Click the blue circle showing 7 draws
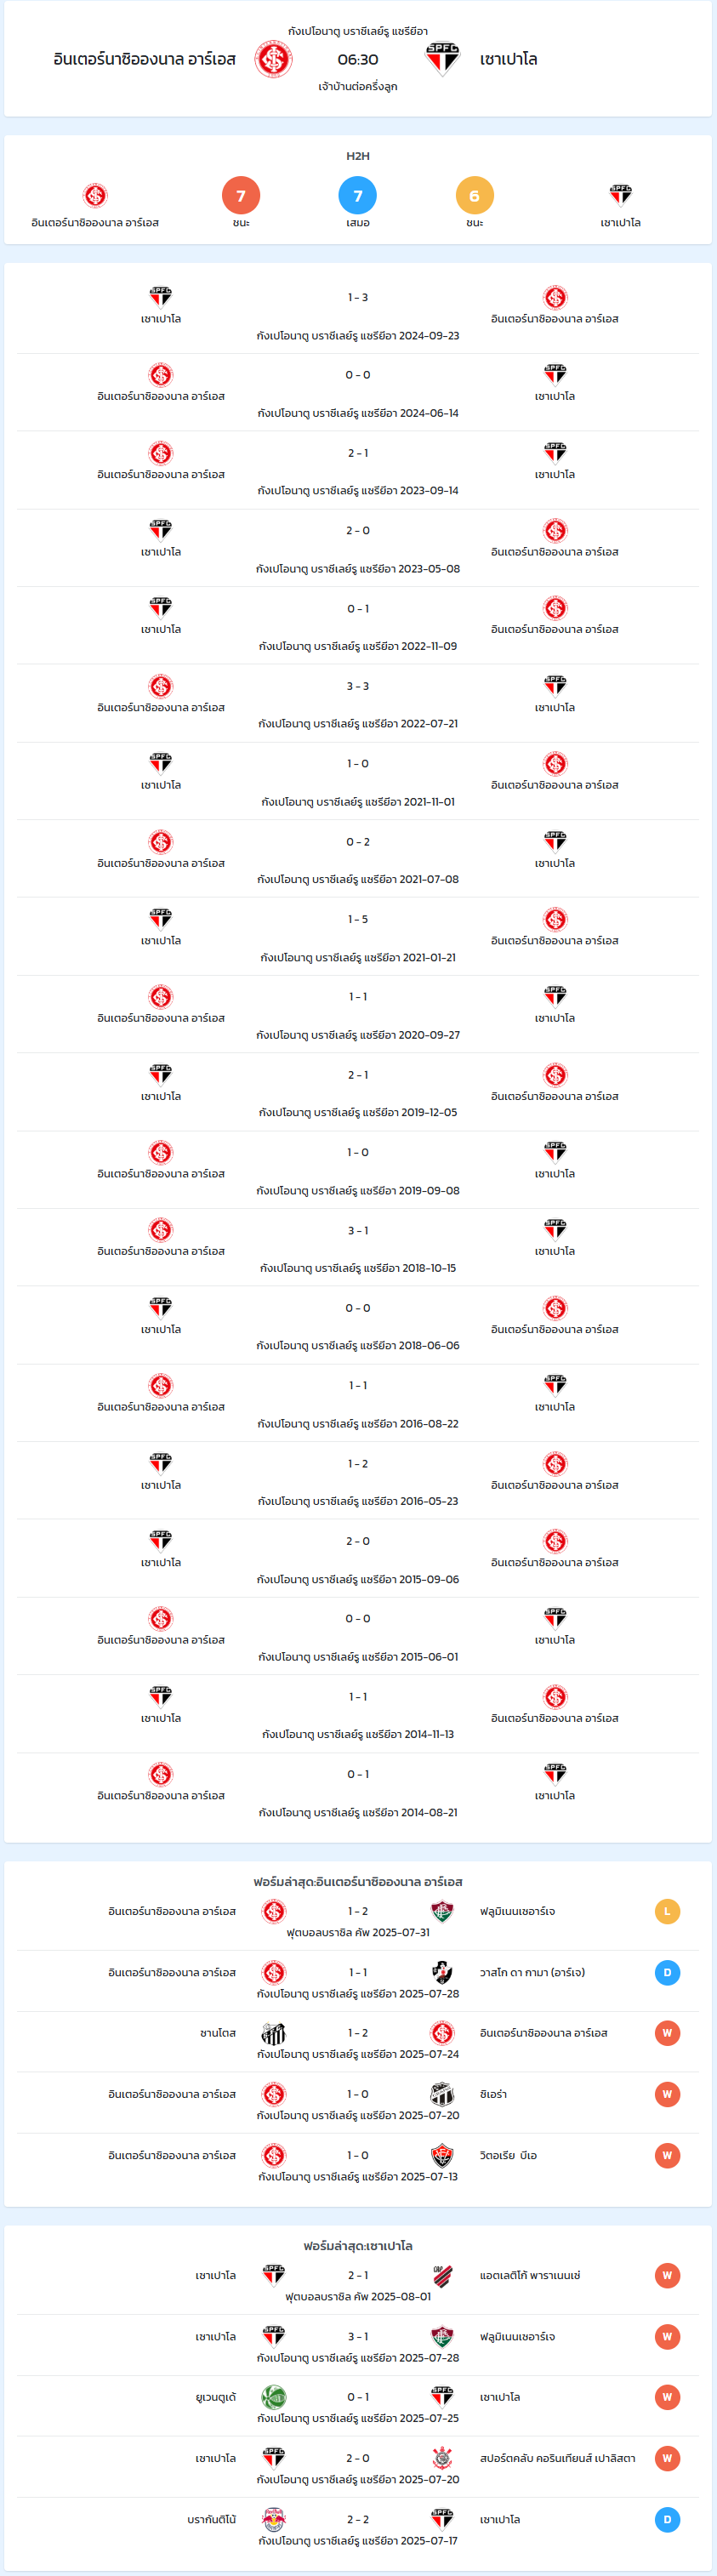Image resolution: width=717 pixels, height=2576 pixels. (x=358, y=196)
